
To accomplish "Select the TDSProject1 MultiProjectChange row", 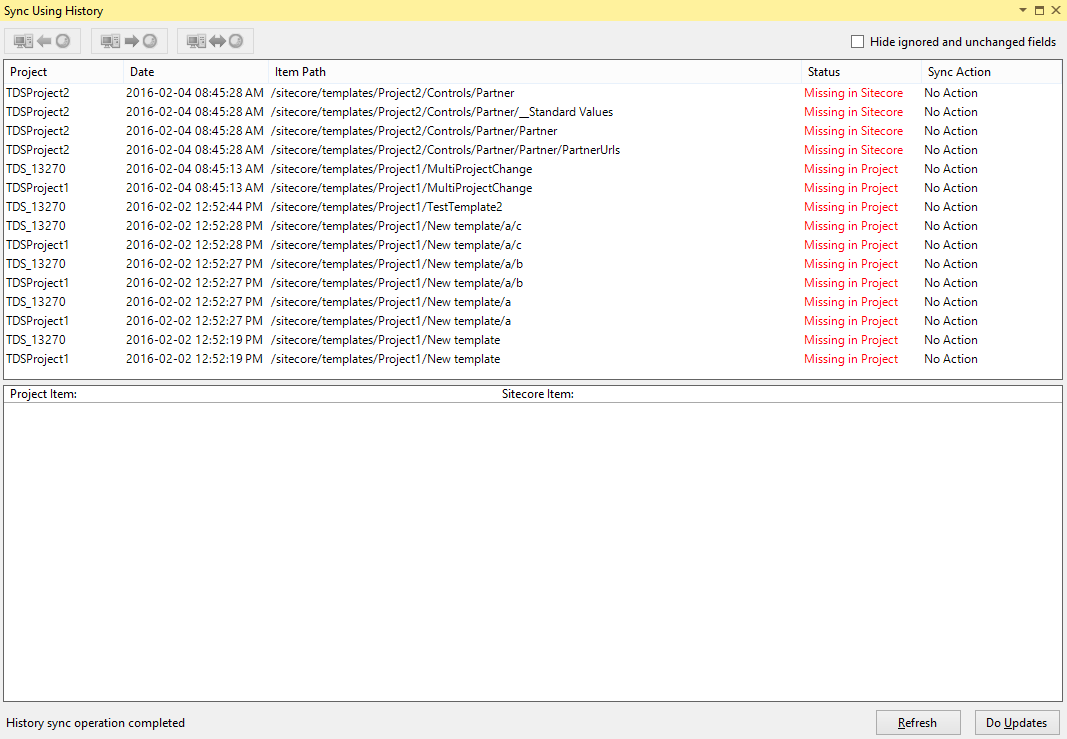I will pos(532,188).
